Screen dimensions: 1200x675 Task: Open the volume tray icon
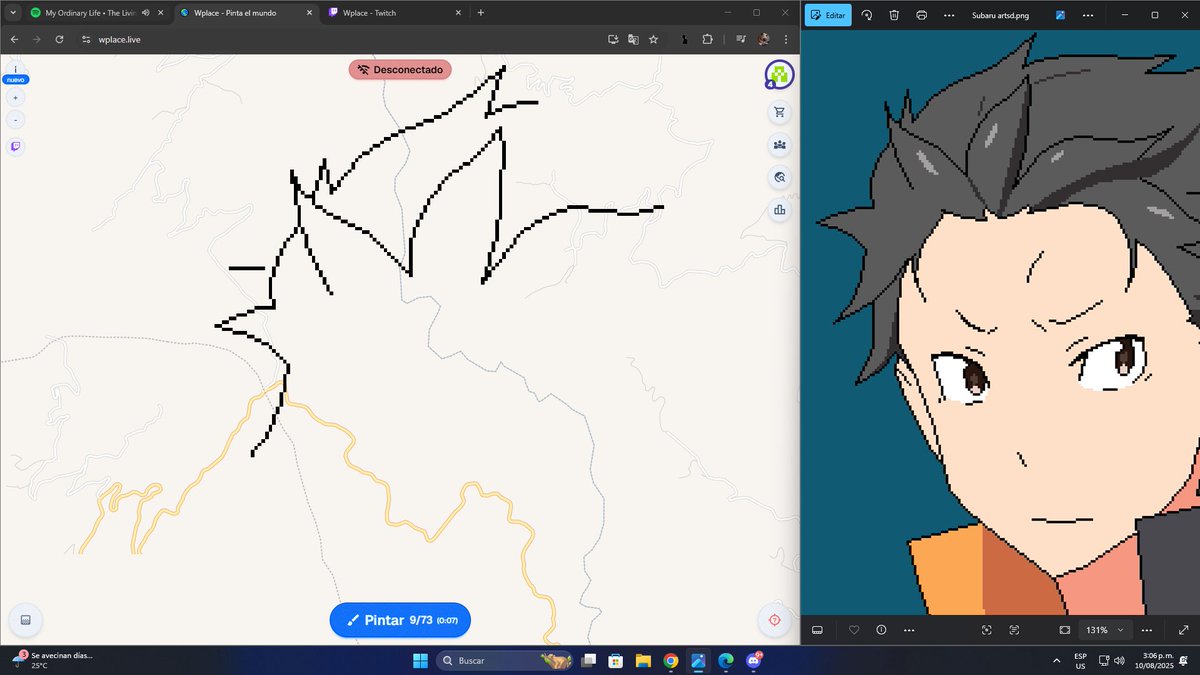[x=1118, y=661]
